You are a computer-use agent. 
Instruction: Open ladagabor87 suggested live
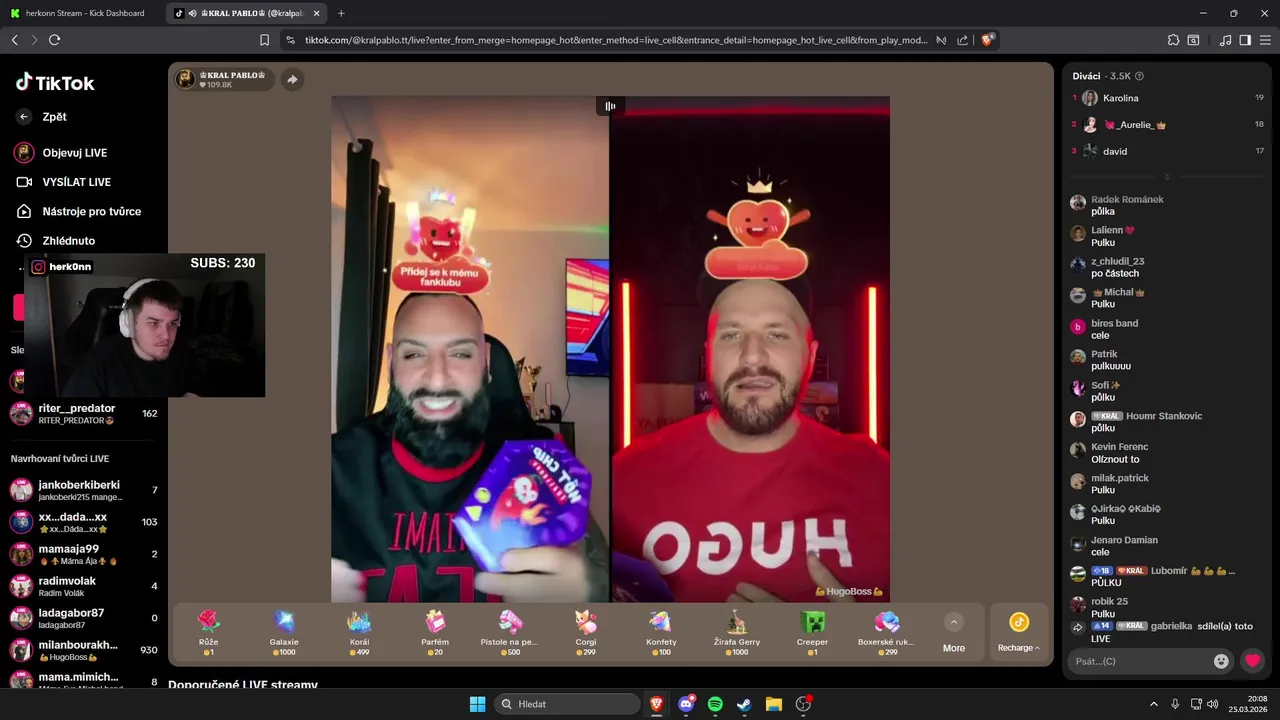point(84,618)
